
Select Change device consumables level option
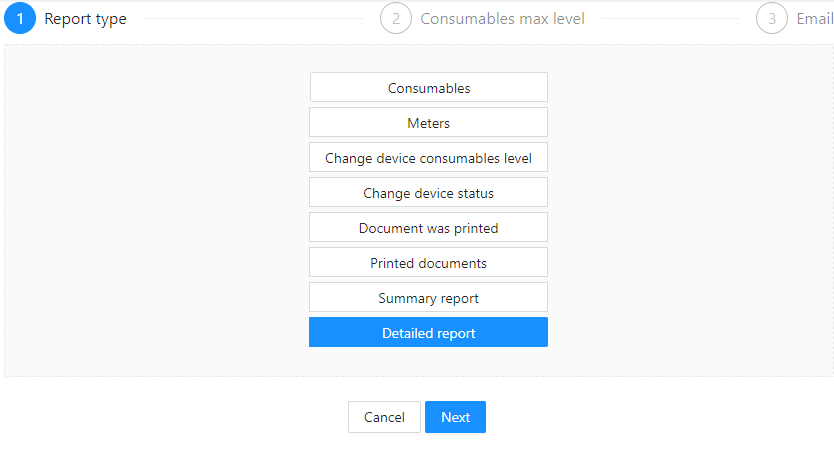[429, 157]
